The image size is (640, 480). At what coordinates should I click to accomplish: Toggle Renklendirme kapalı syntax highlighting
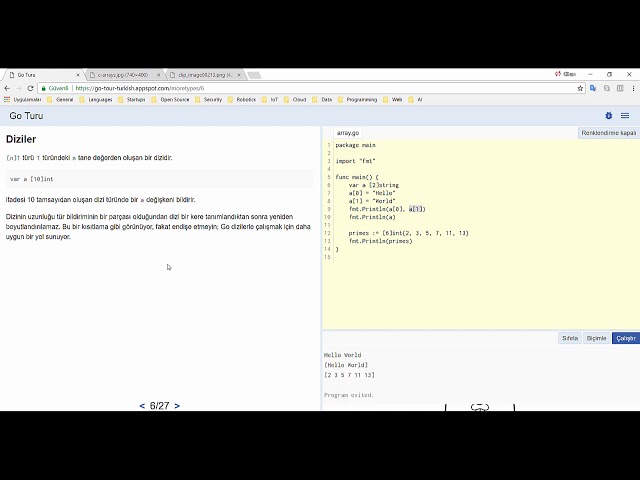(x=609, y=133)
